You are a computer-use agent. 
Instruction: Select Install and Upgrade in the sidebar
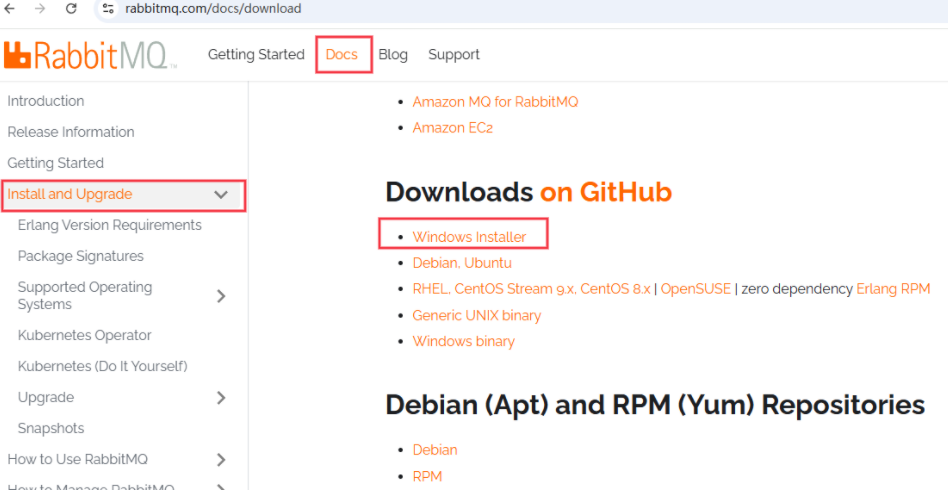click(70, 194)
